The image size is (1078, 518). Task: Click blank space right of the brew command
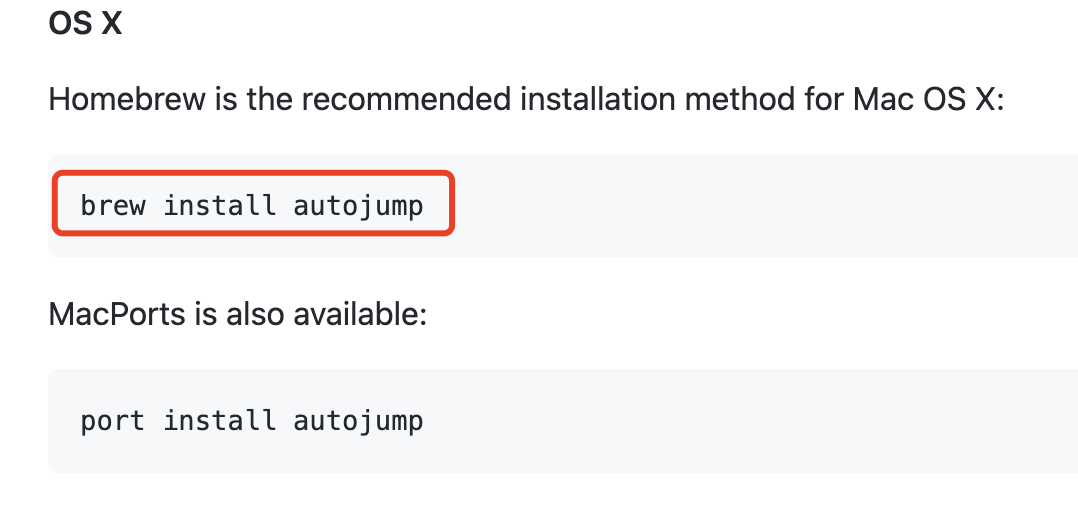tap(760, 206)
